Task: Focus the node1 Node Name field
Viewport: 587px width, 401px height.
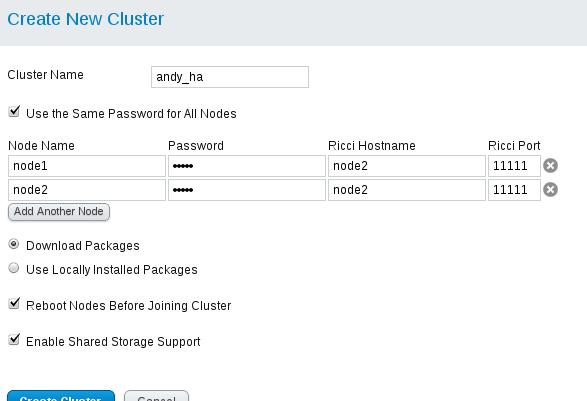Action: point(87,166)
